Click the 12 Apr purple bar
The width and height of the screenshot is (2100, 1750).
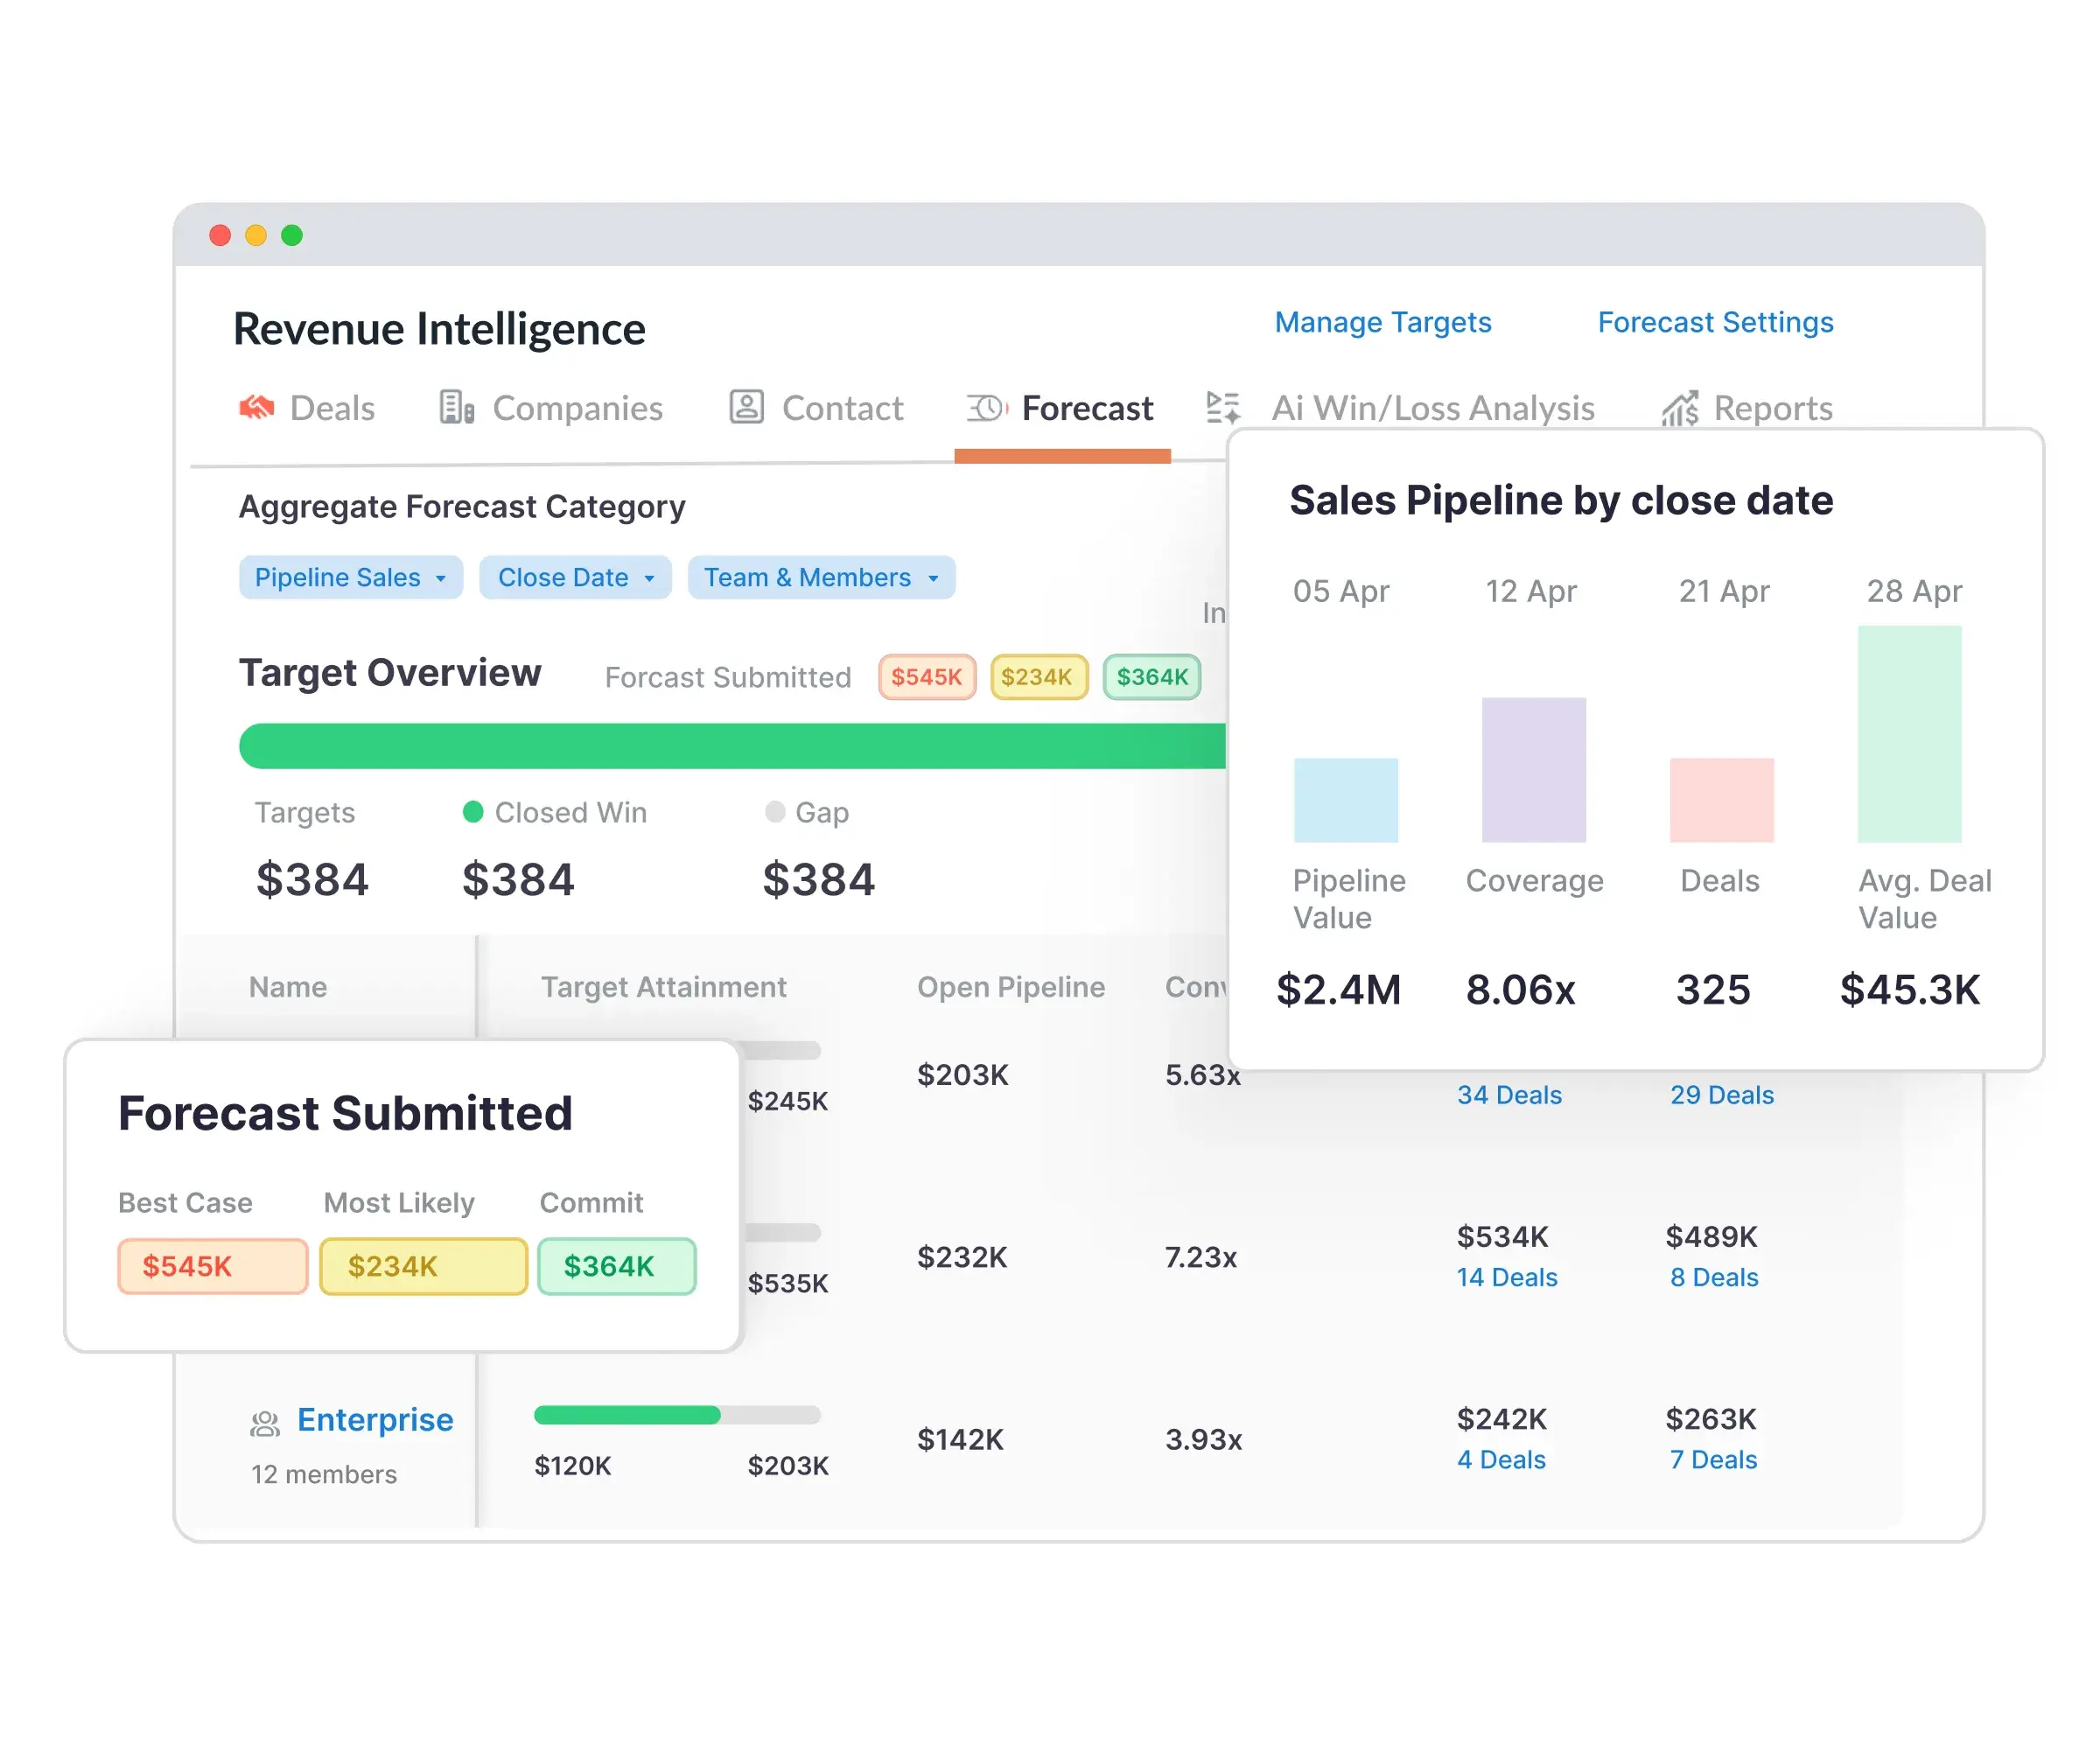1534,770
